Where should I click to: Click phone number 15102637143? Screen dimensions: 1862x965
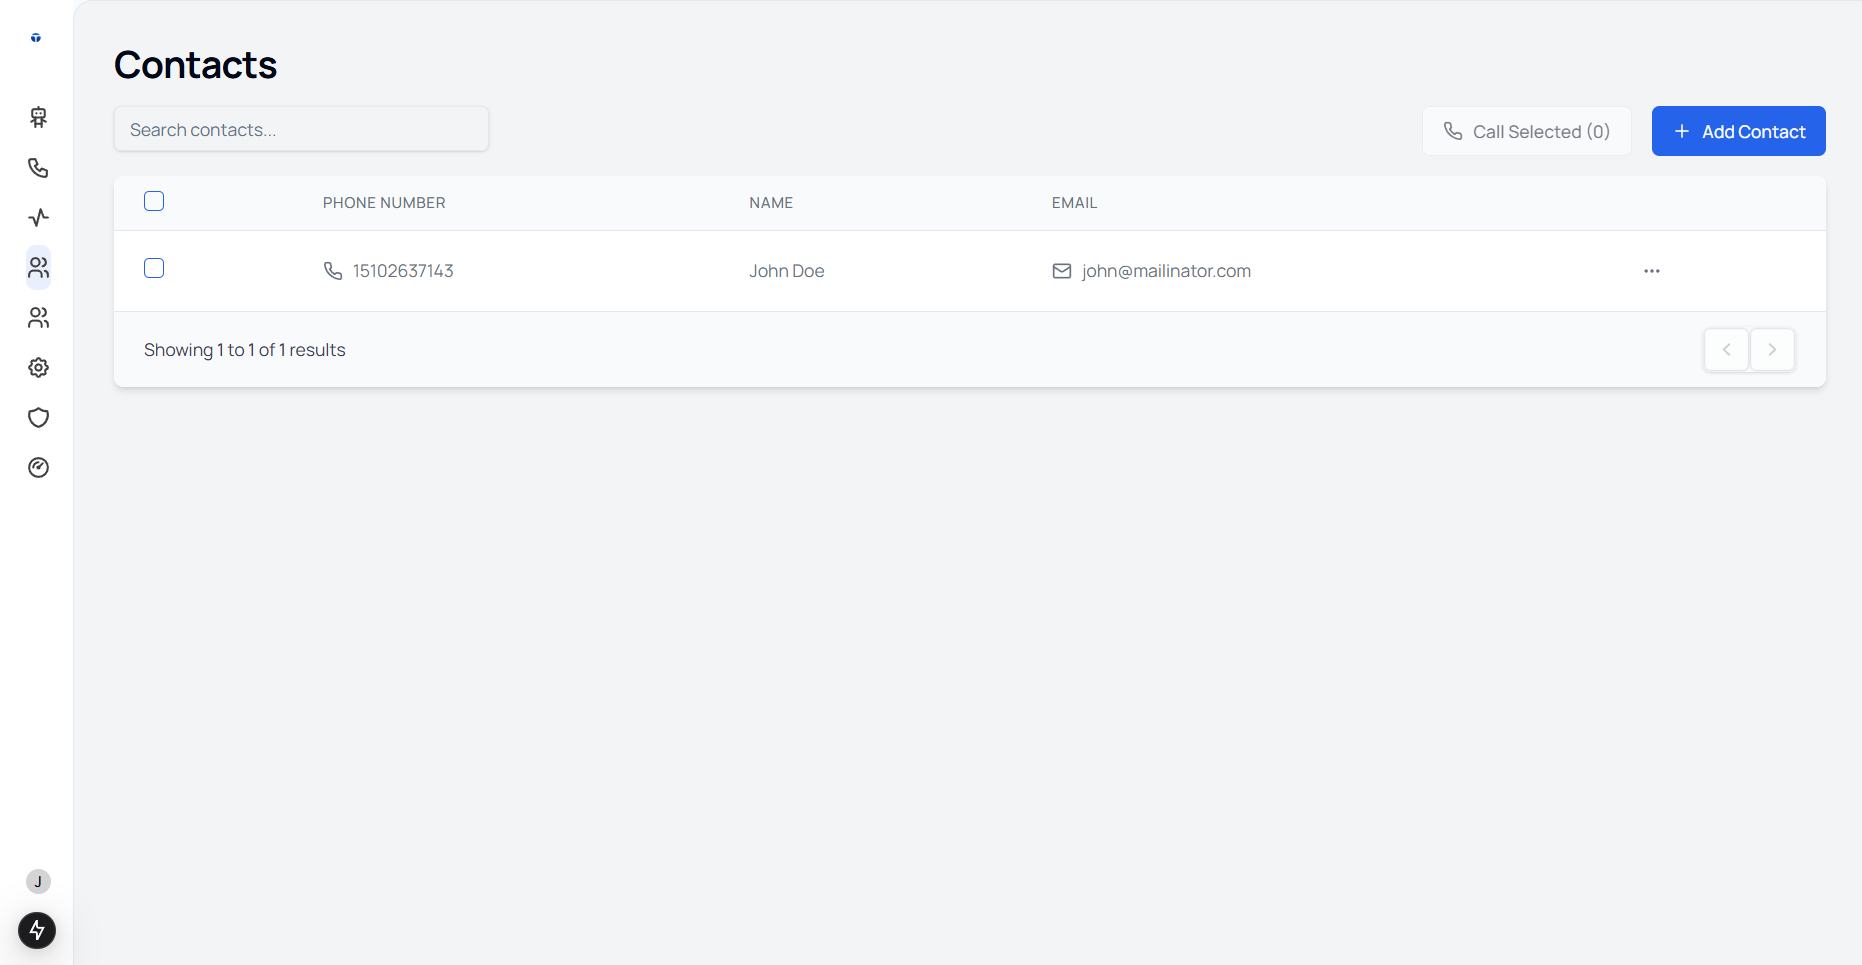pos(403,271)
